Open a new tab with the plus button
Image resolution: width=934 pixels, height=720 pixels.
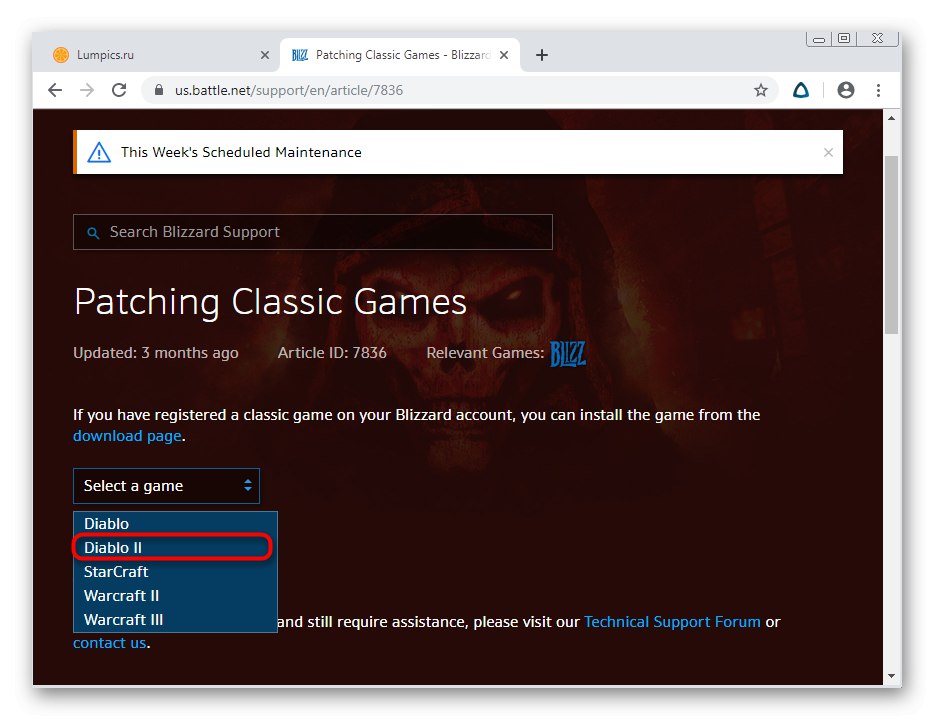(x=541, y=55)
